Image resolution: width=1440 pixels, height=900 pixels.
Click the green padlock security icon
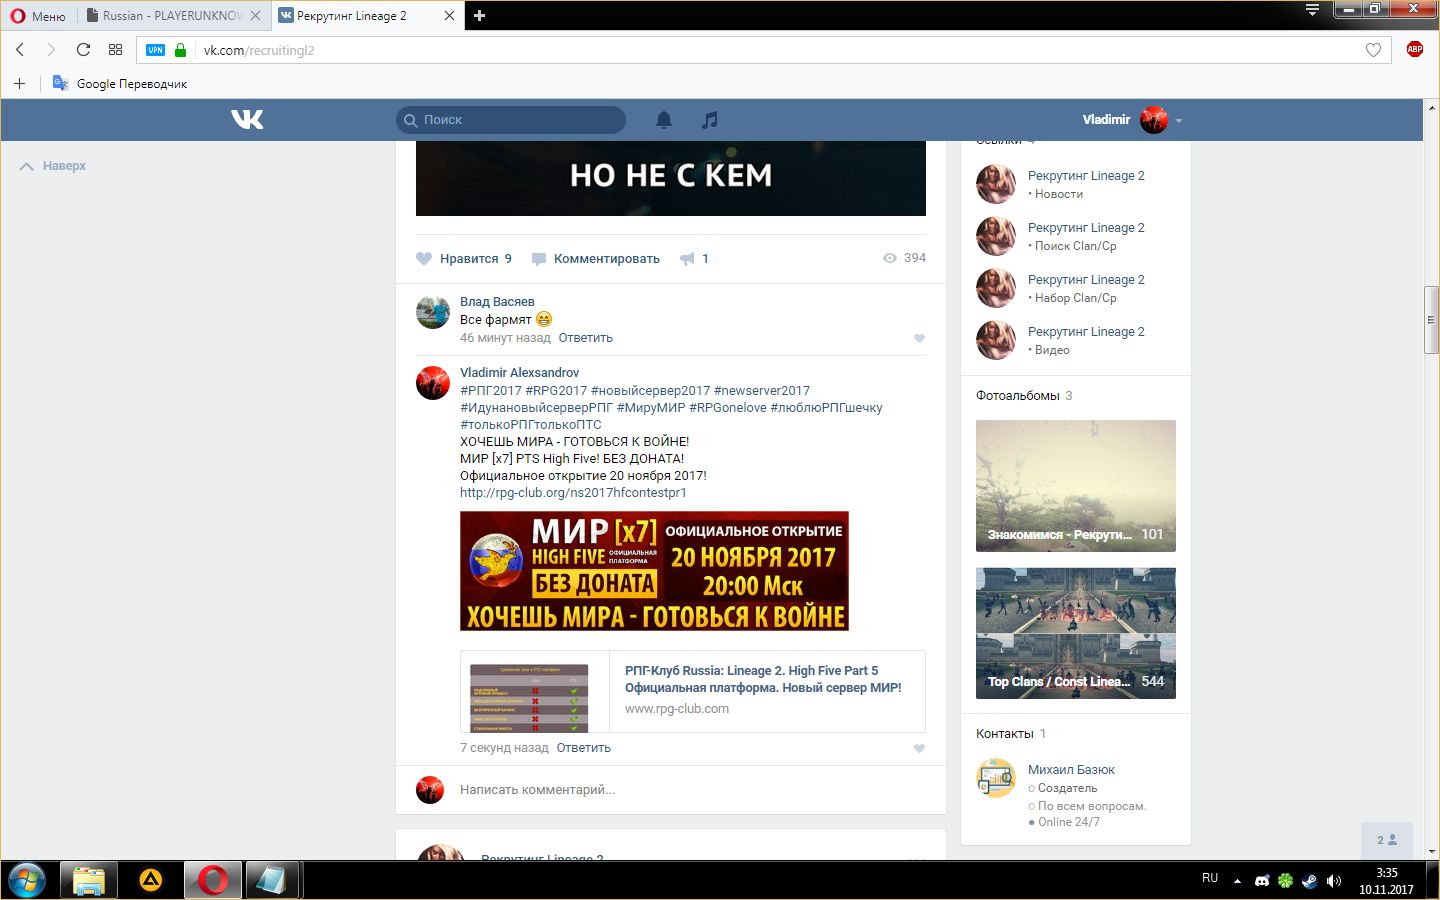[180, 50]
